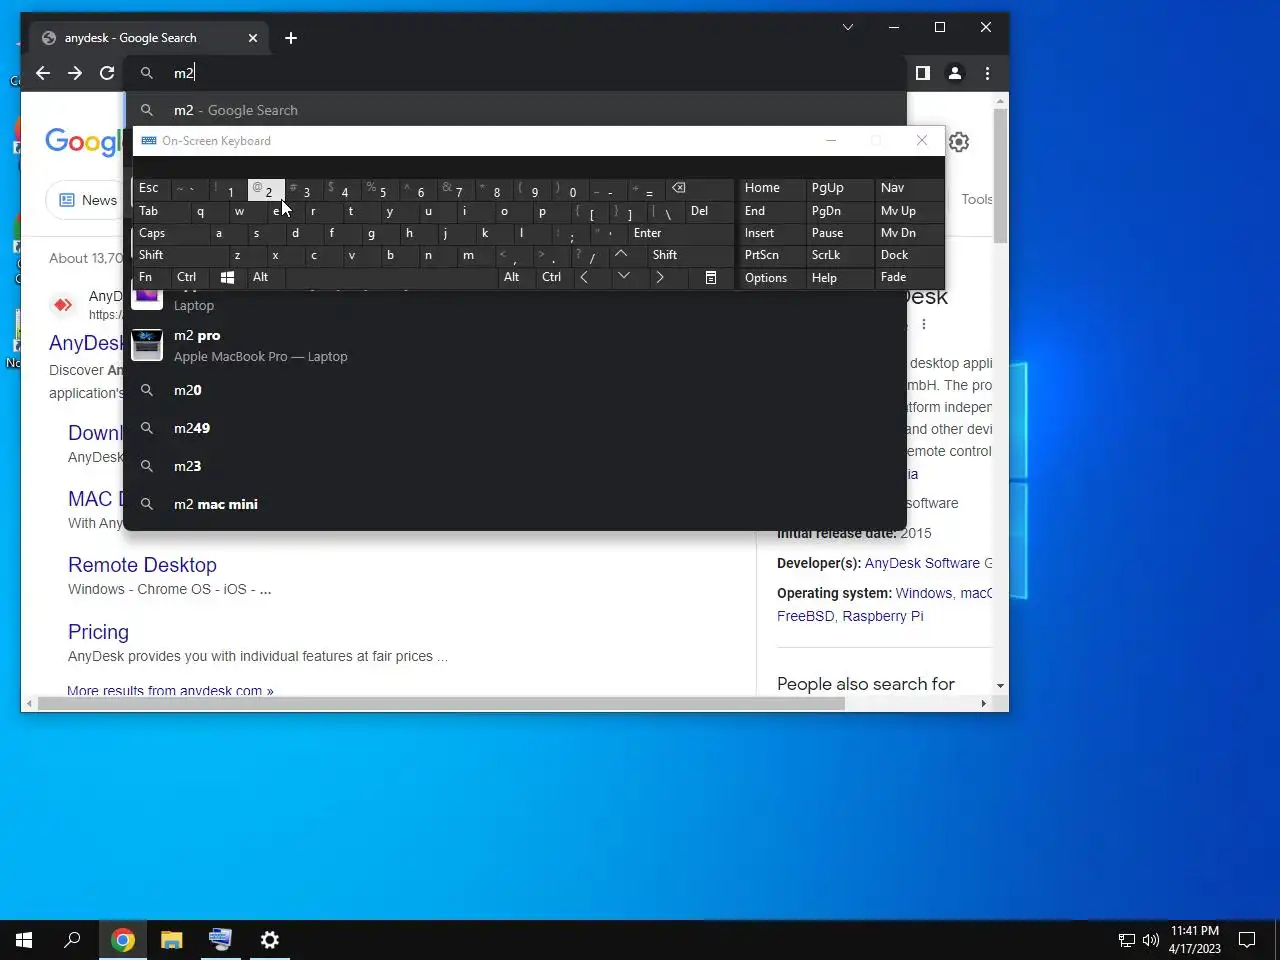1280x960 pixels.
Task: Open Settings gear in taskbar
Action: point(270,940)
